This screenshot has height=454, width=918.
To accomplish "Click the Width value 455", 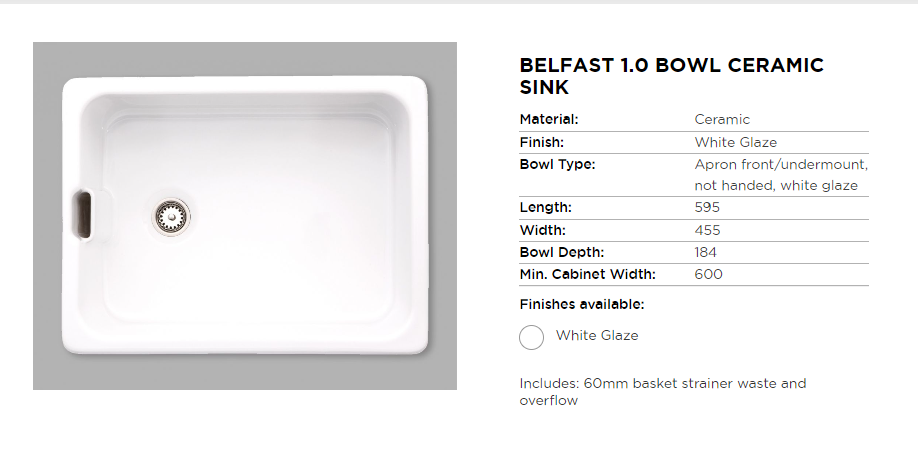I will 707,230.
